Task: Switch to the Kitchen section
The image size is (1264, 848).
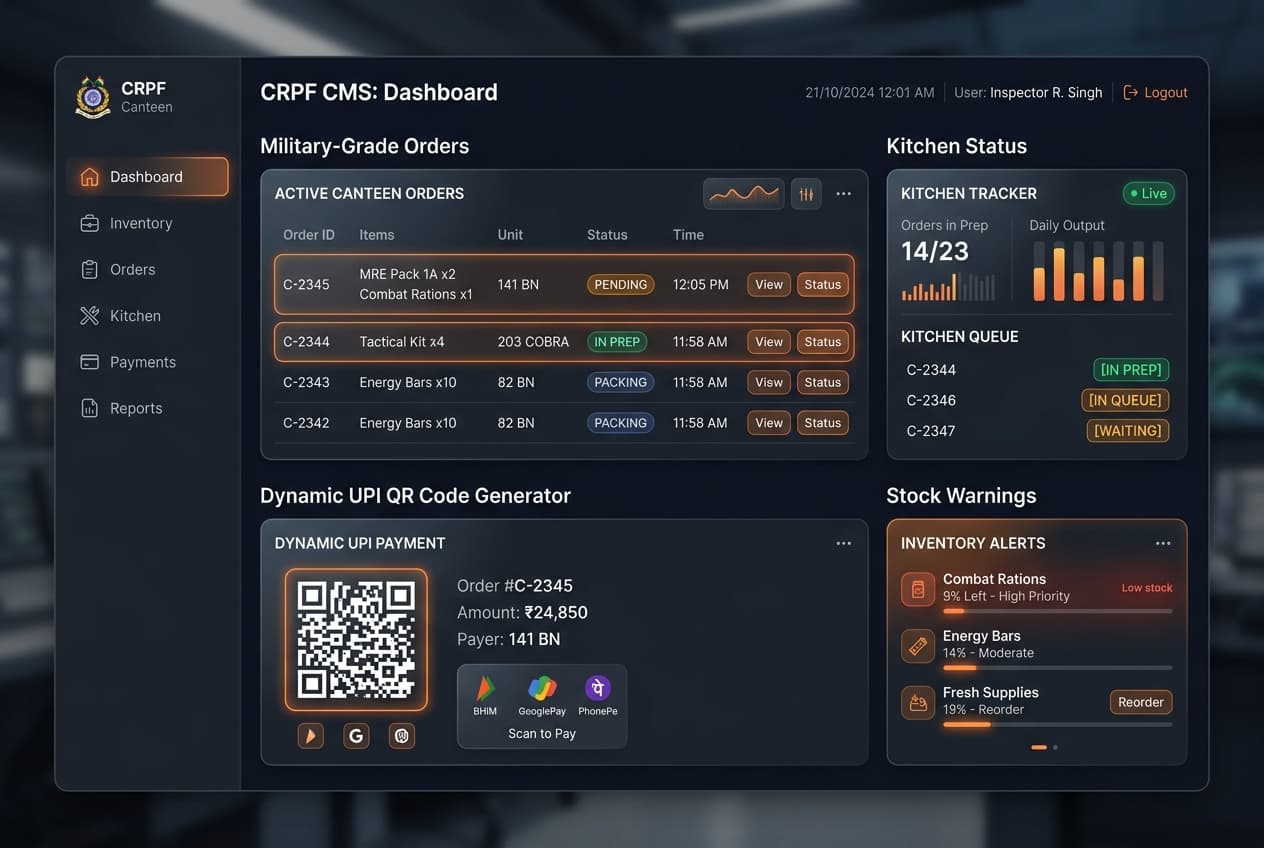Action: [x=135, y=316]
